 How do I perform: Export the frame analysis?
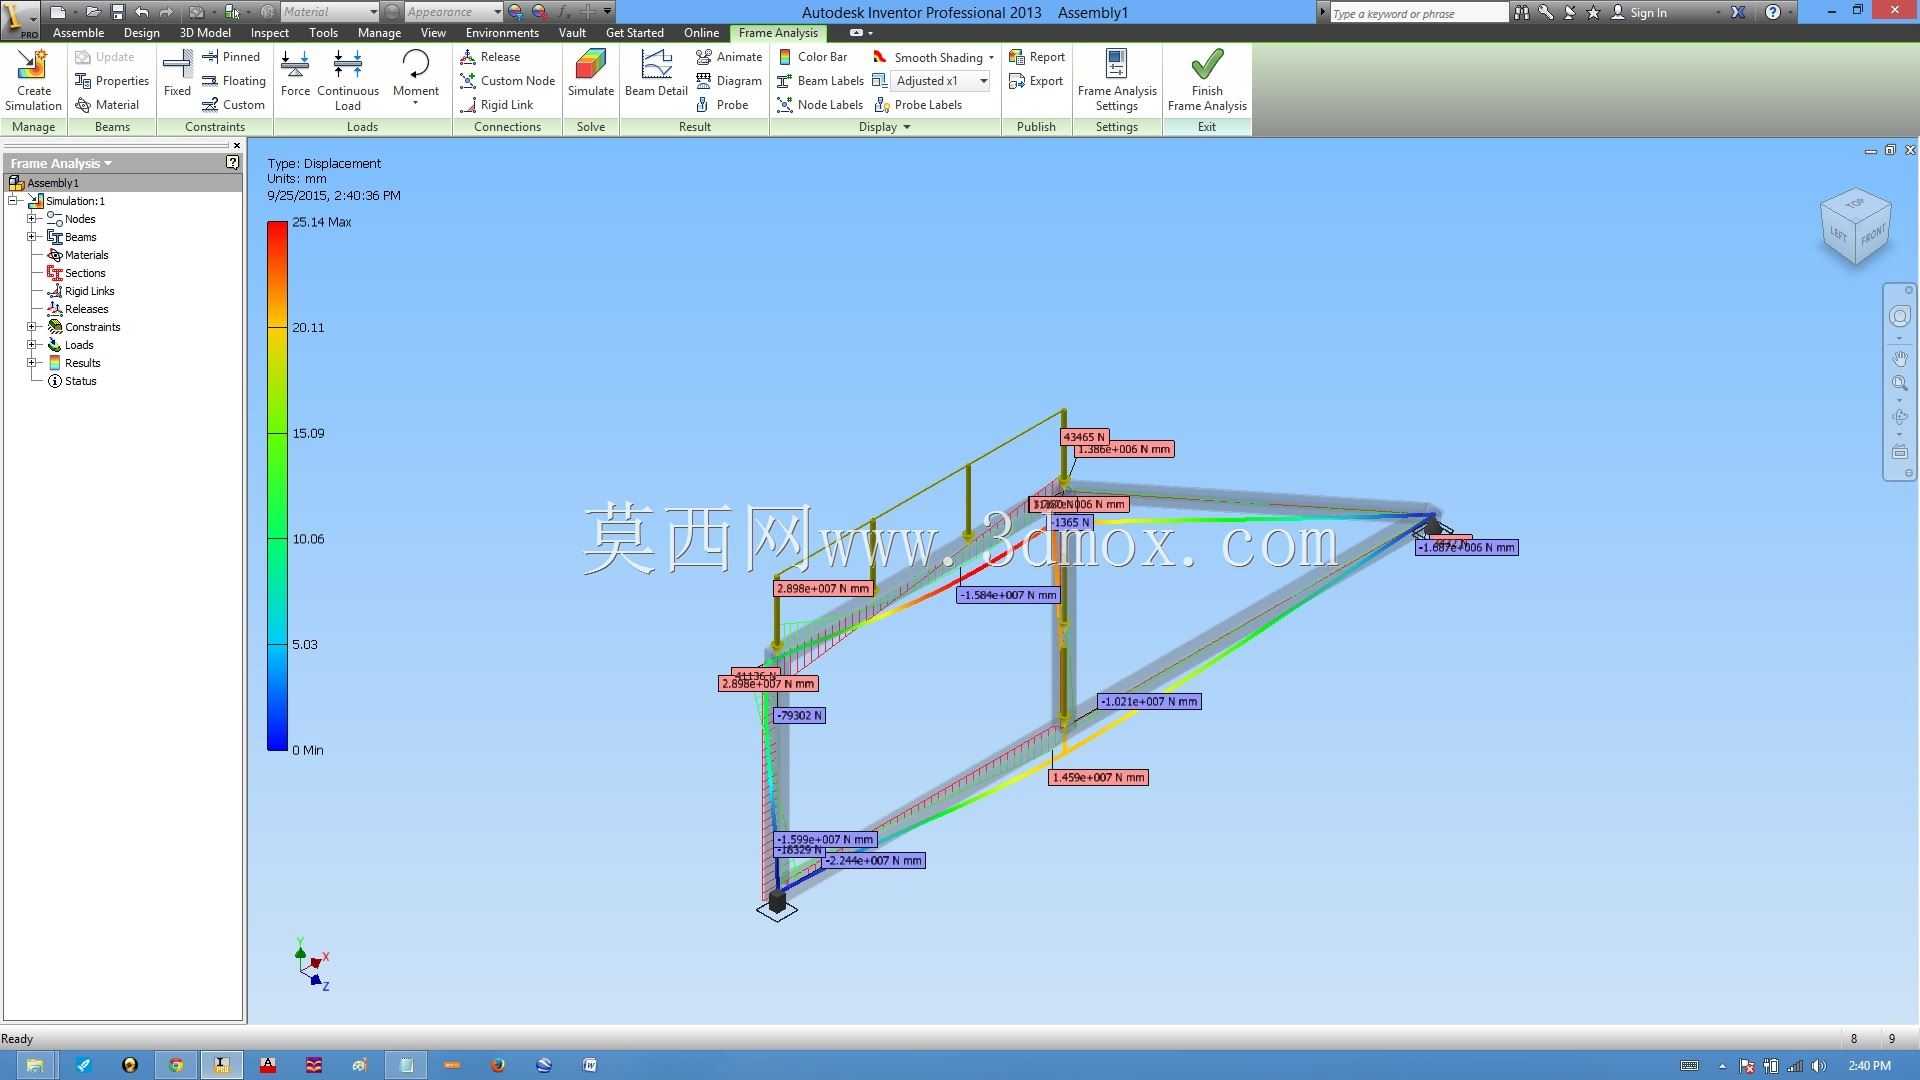pyautogui.click(x=1036, y=81)
